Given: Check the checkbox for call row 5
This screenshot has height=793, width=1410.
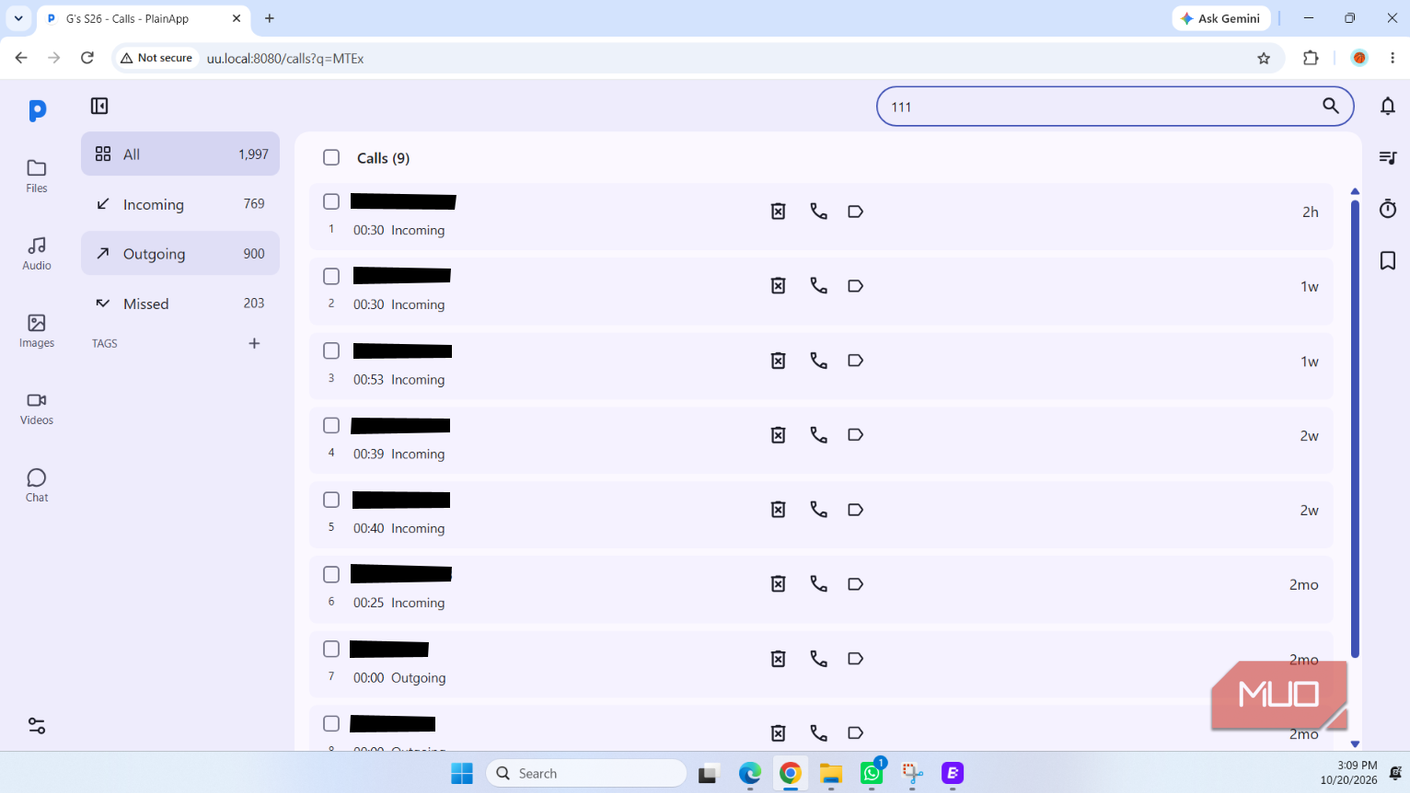Looking at the screenshot, I should [x=331, y=500].
